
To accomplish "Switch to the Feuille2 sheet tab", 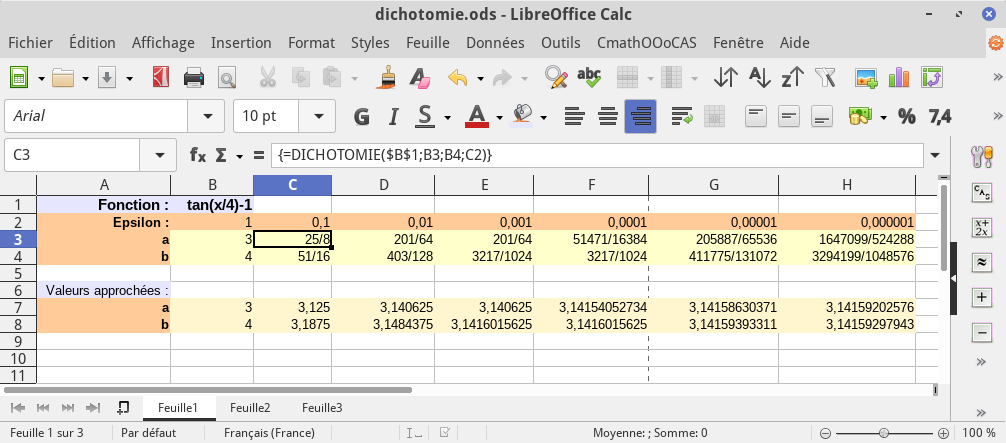I will 250,407.
